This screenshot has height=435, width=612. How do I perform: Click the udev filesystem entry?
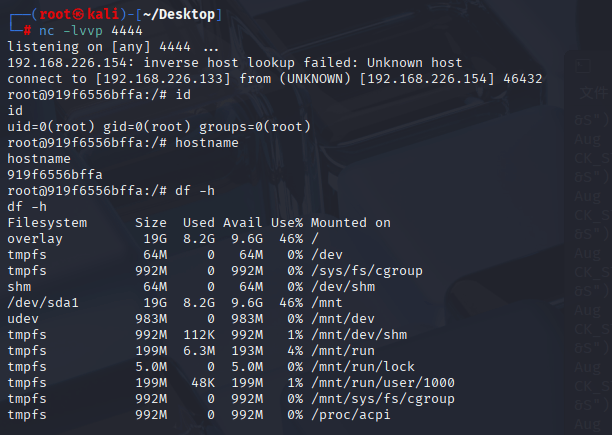coord(23,319)
